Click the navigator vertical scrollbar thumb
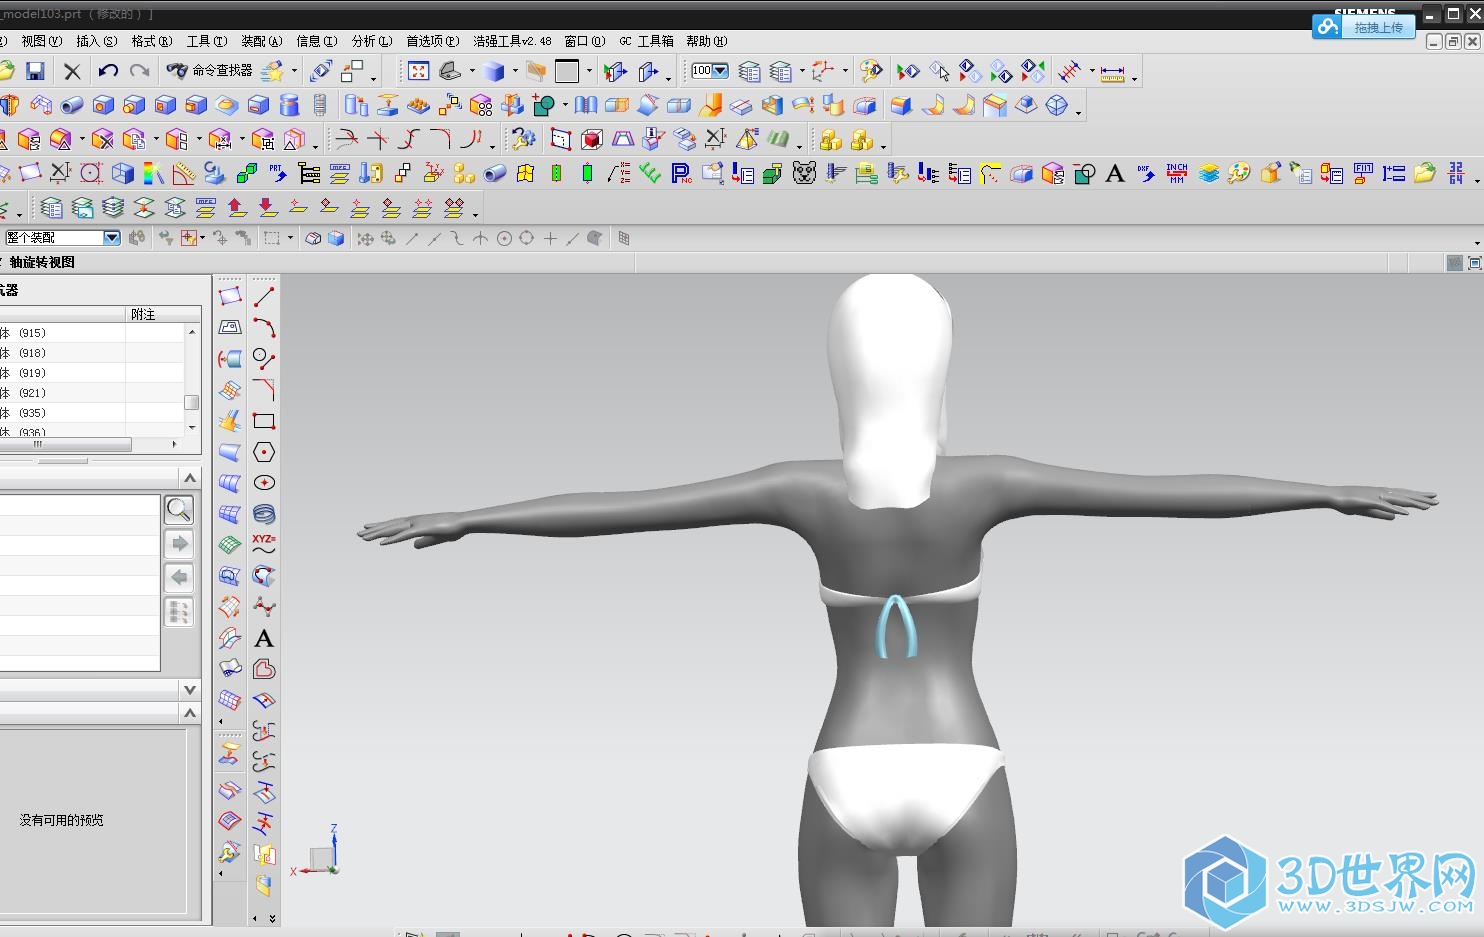1484x937 pixels. (192, 402)
